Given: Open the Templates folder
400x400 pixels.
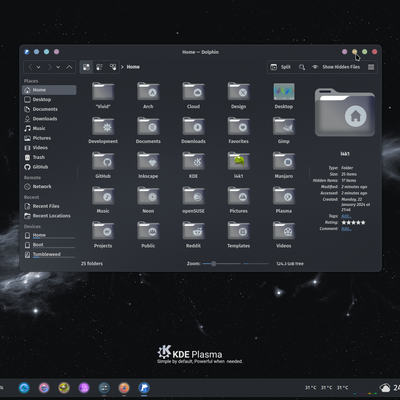Looking at the screenshot, I should (238, 234).
